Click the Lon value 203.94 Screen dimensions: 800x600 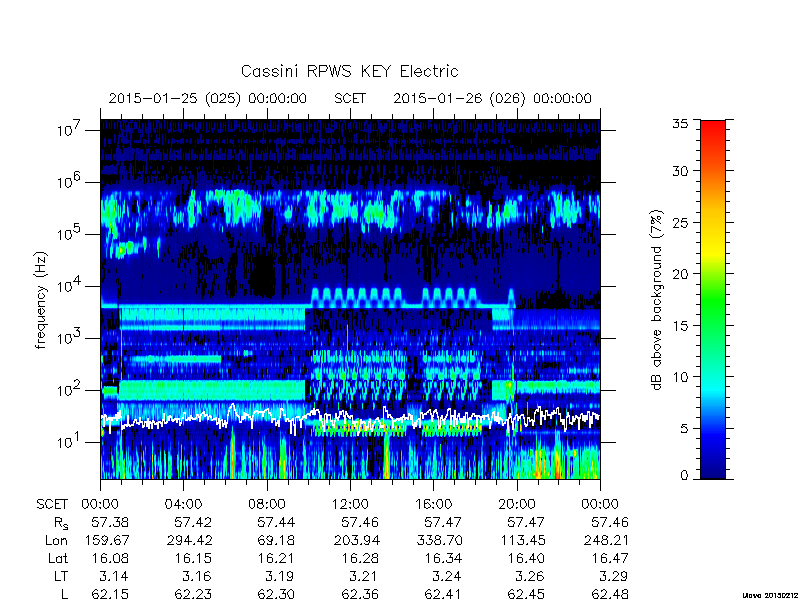(x=356, y=540)
